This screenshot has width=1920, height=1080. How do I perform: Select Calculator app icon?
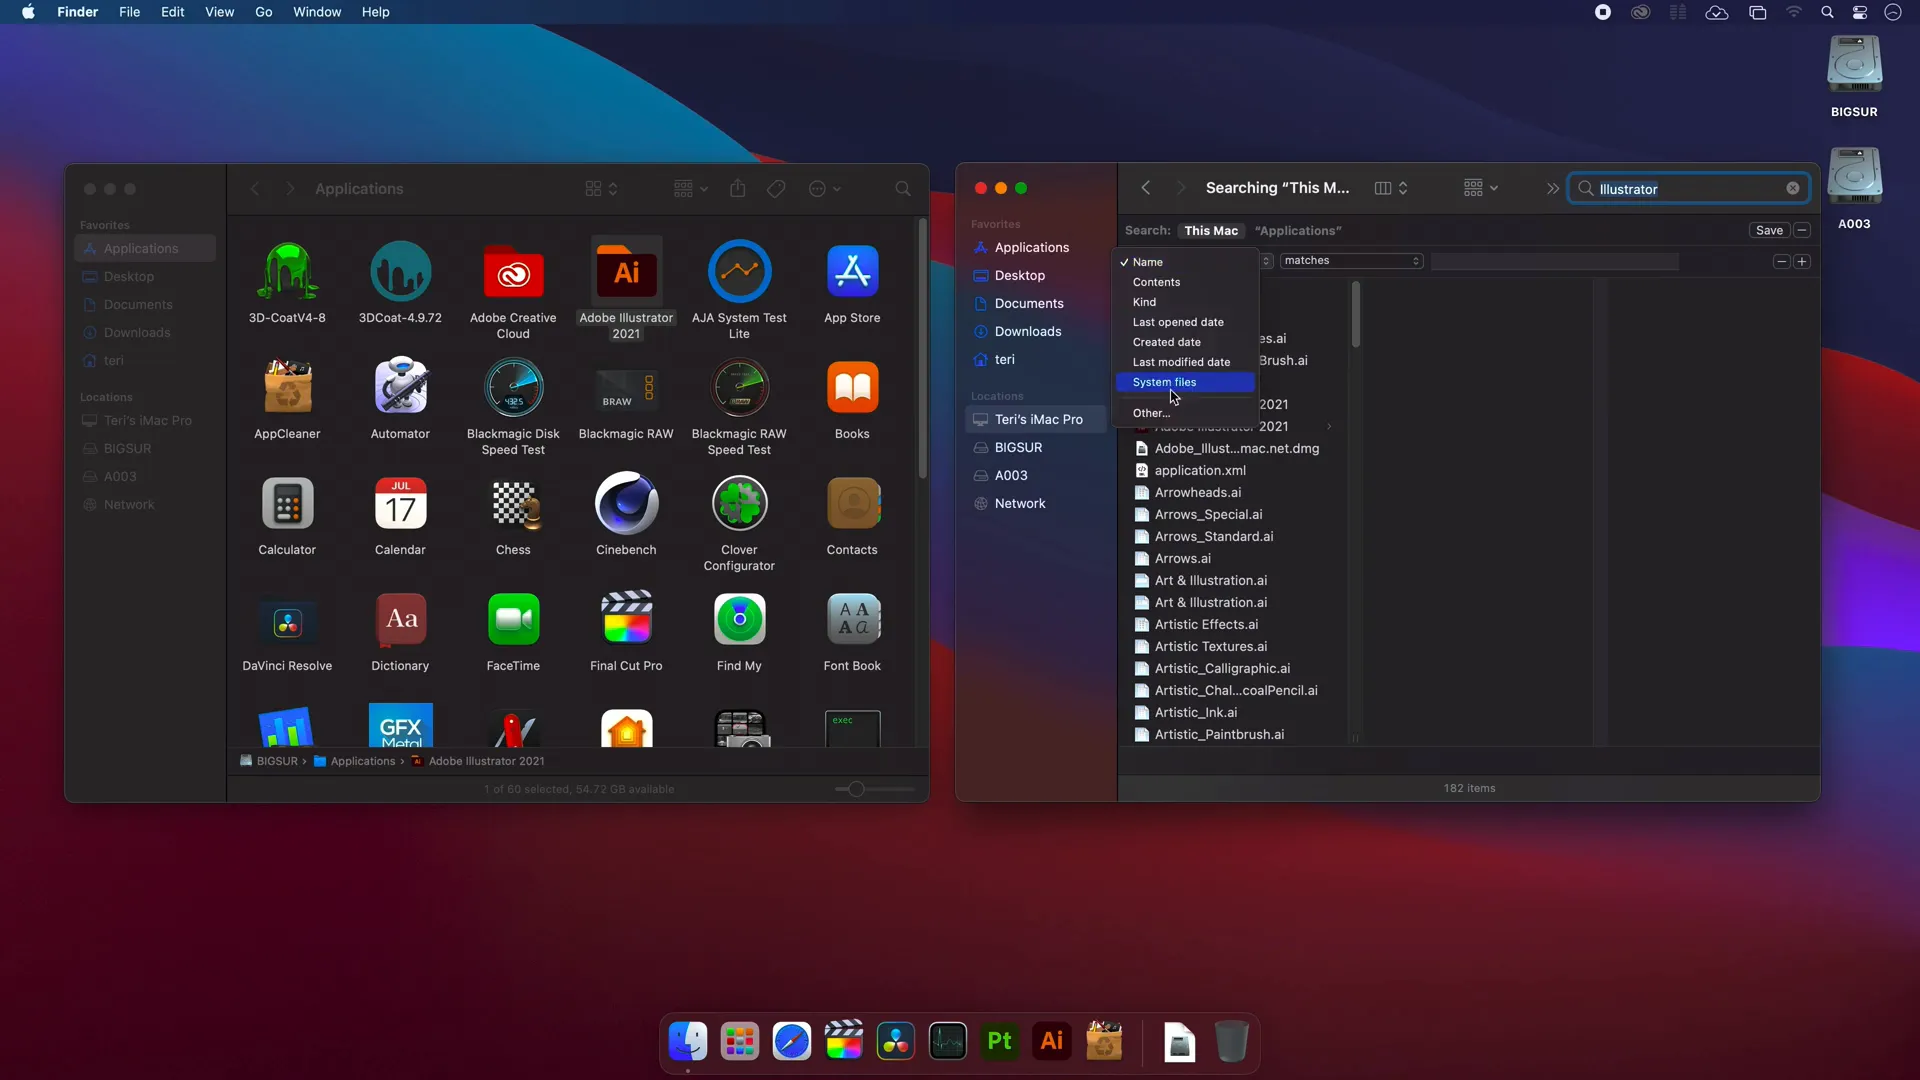tap(287, 504)
